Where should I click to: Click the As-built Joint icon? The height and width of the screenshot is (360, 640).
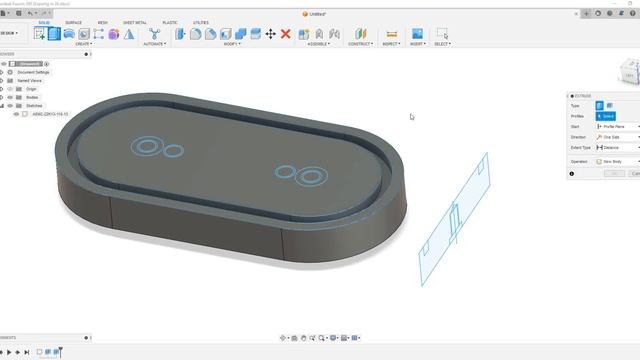tap(334, 34)
